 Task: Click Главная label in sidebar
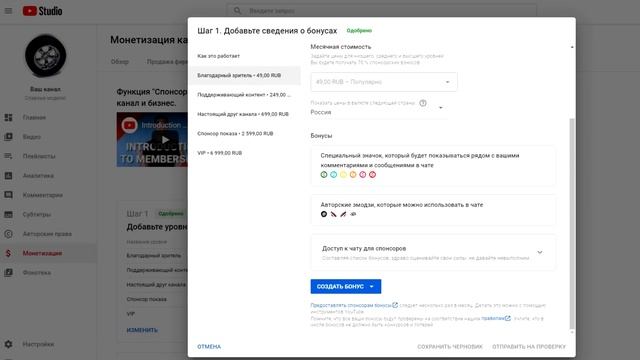pos(34,118)
